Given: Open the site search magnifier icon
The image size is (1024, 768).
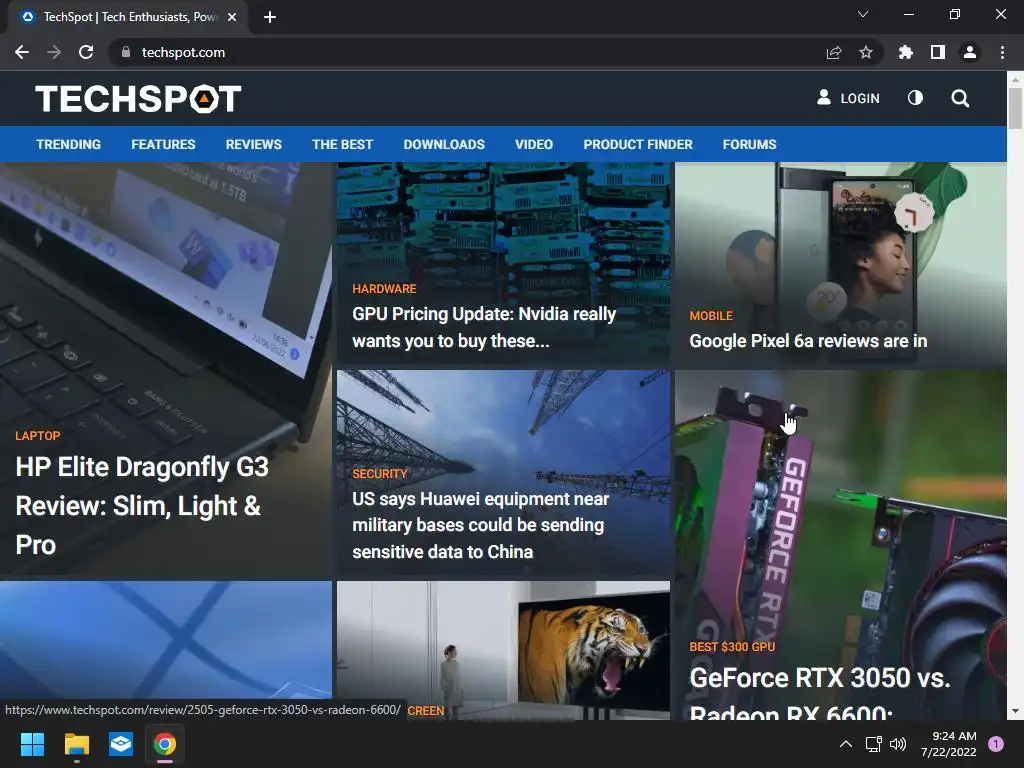Looking at the screenshot, I should (x=960, y=99).
